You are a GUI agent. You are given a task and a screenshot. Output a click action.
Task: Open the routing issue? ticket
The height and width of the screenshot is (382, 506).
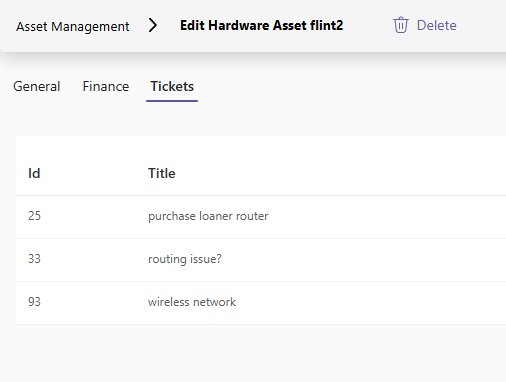coord(185,259)
